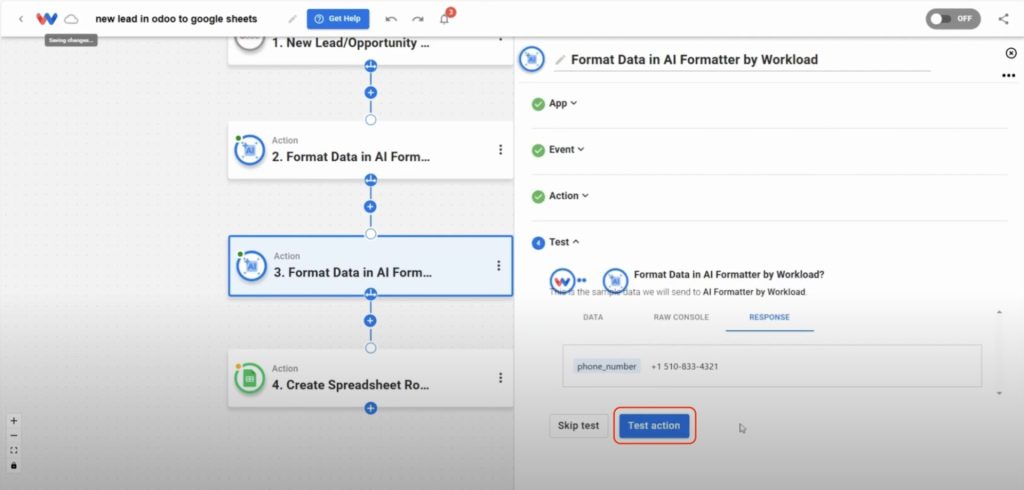Share the workflow via share icon

pos(1004,19)
